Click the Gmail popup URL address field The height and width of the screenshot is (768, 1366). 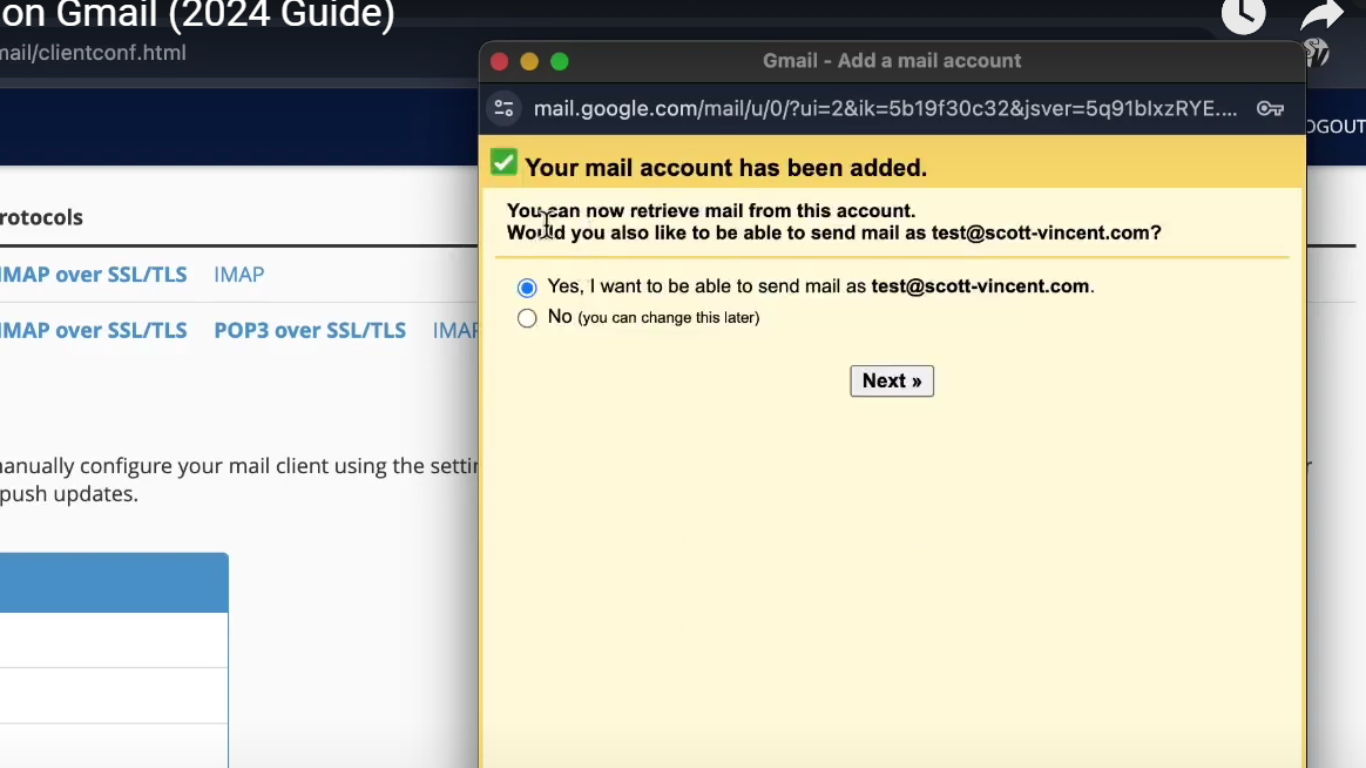pyautogui.click(x=885, y=109)
